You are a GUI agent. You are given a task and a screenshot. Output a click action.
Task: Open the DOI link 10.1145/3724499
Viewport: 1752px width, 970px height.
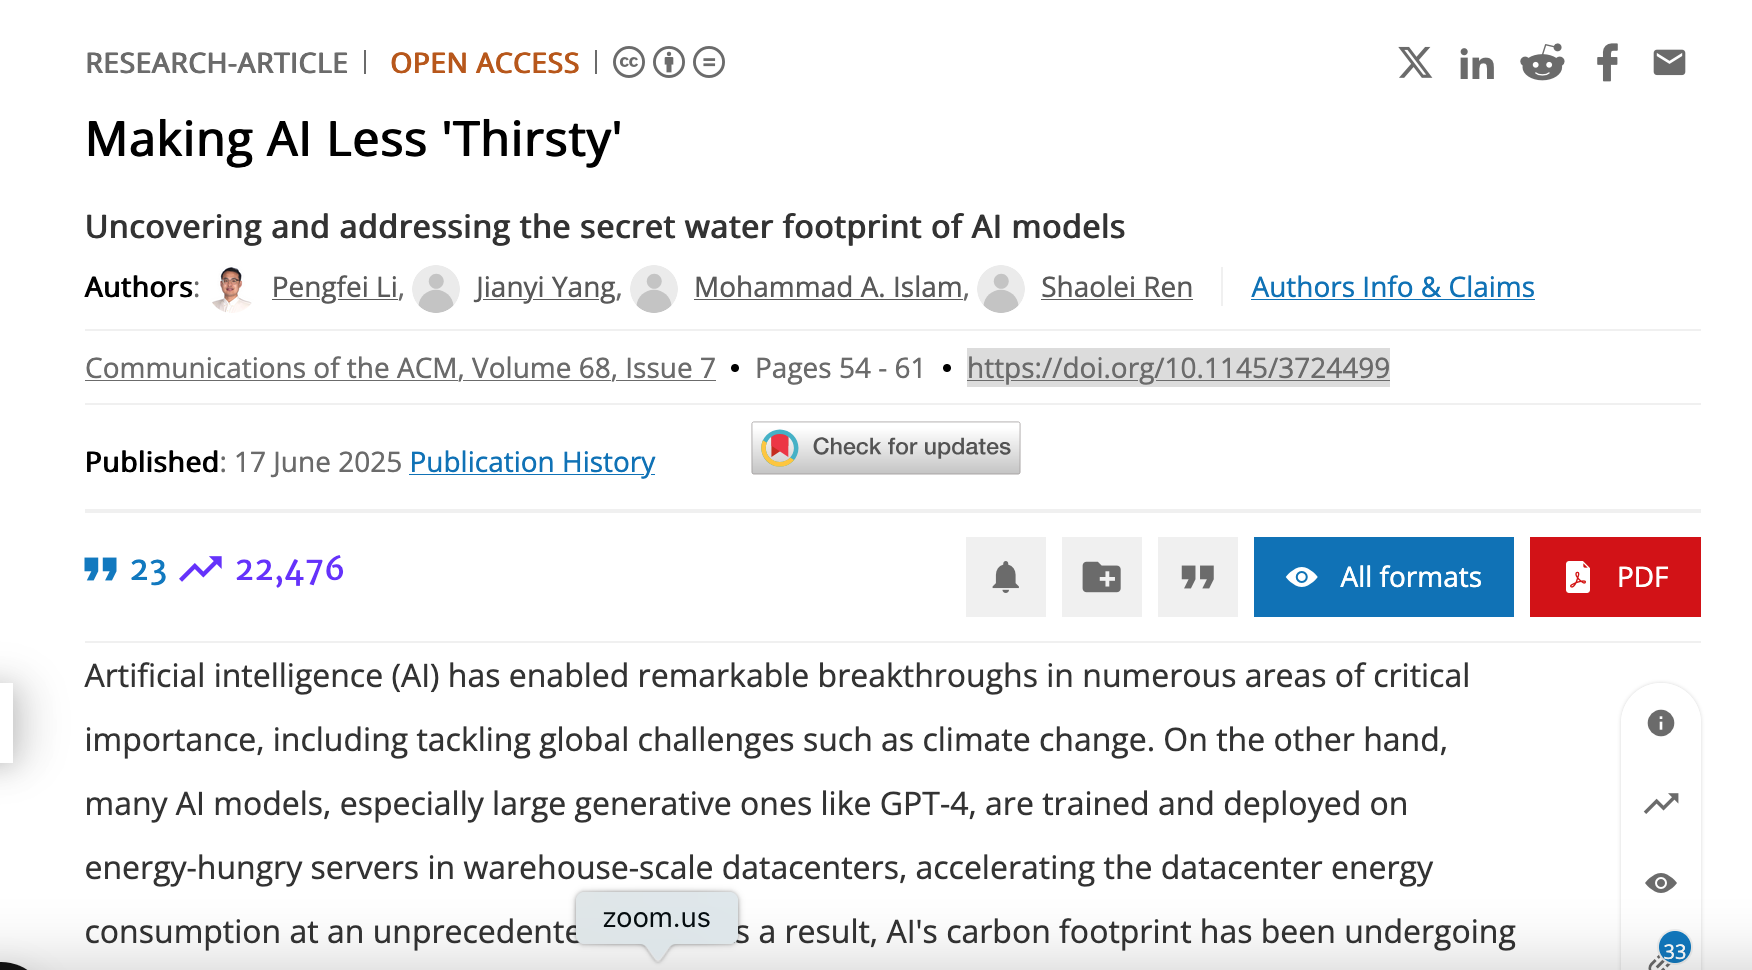click(x=1178, y=368)
